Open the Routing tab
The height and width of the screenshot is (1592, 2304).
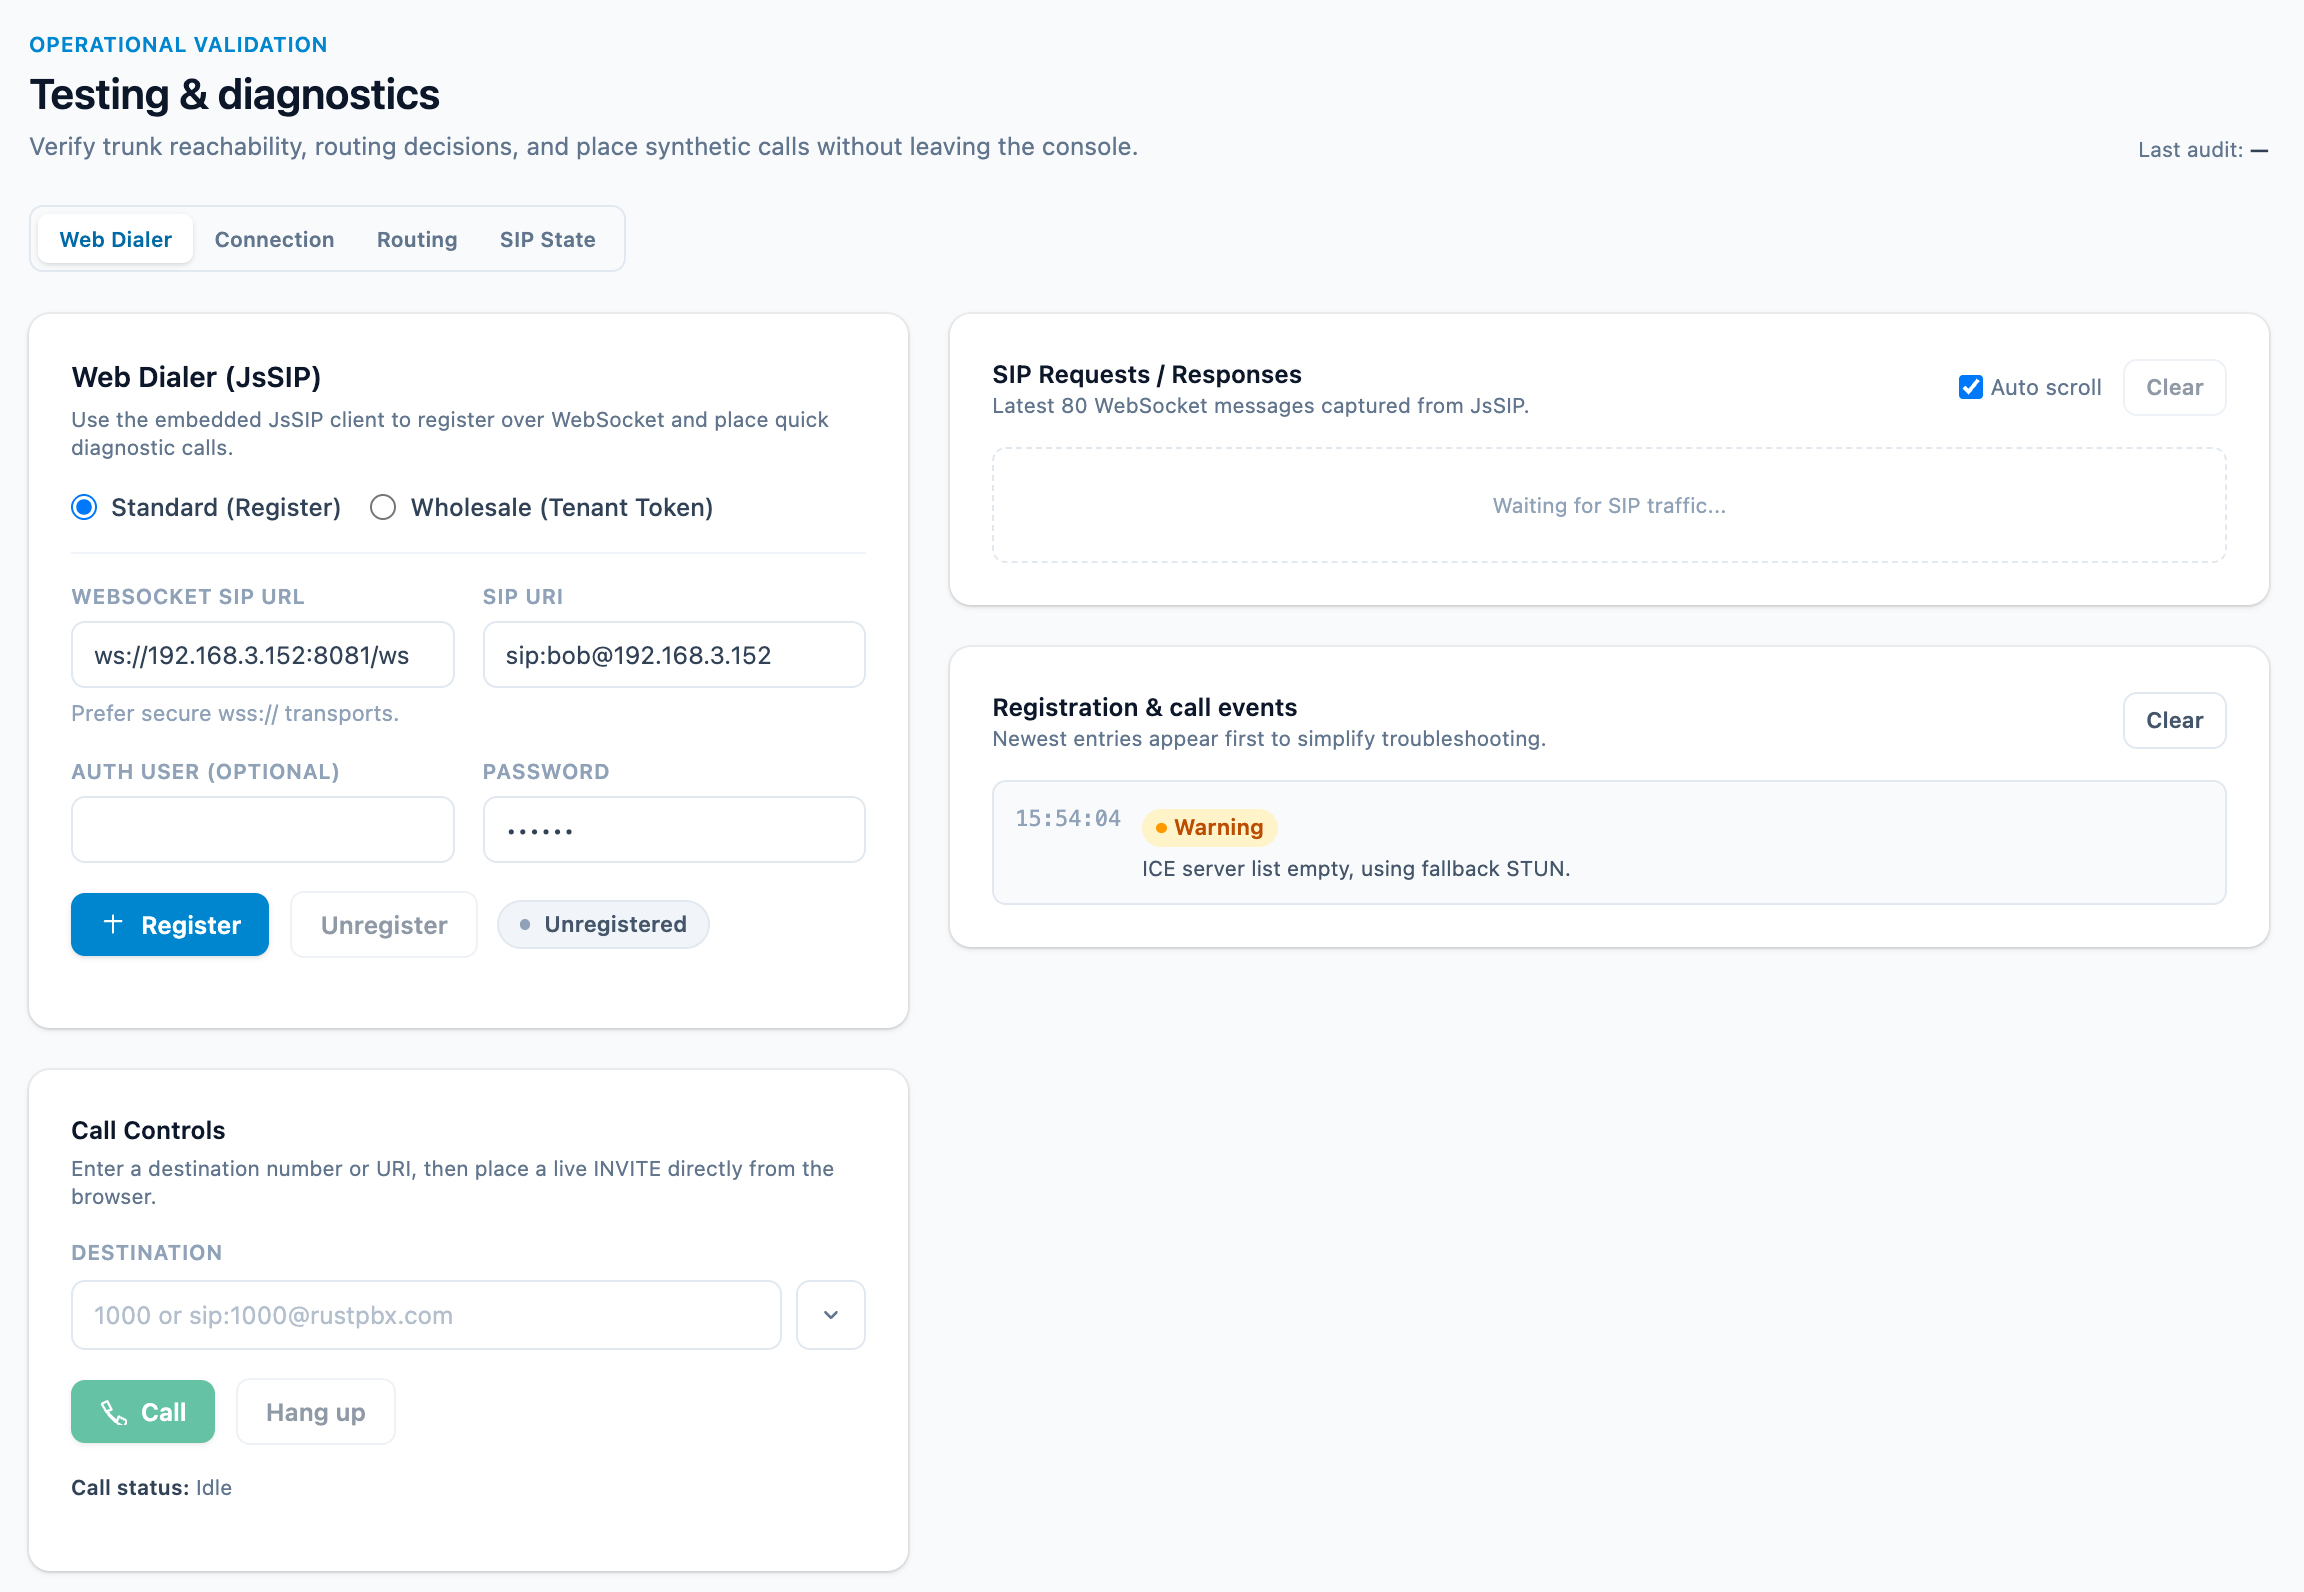(x=416, y=239)
